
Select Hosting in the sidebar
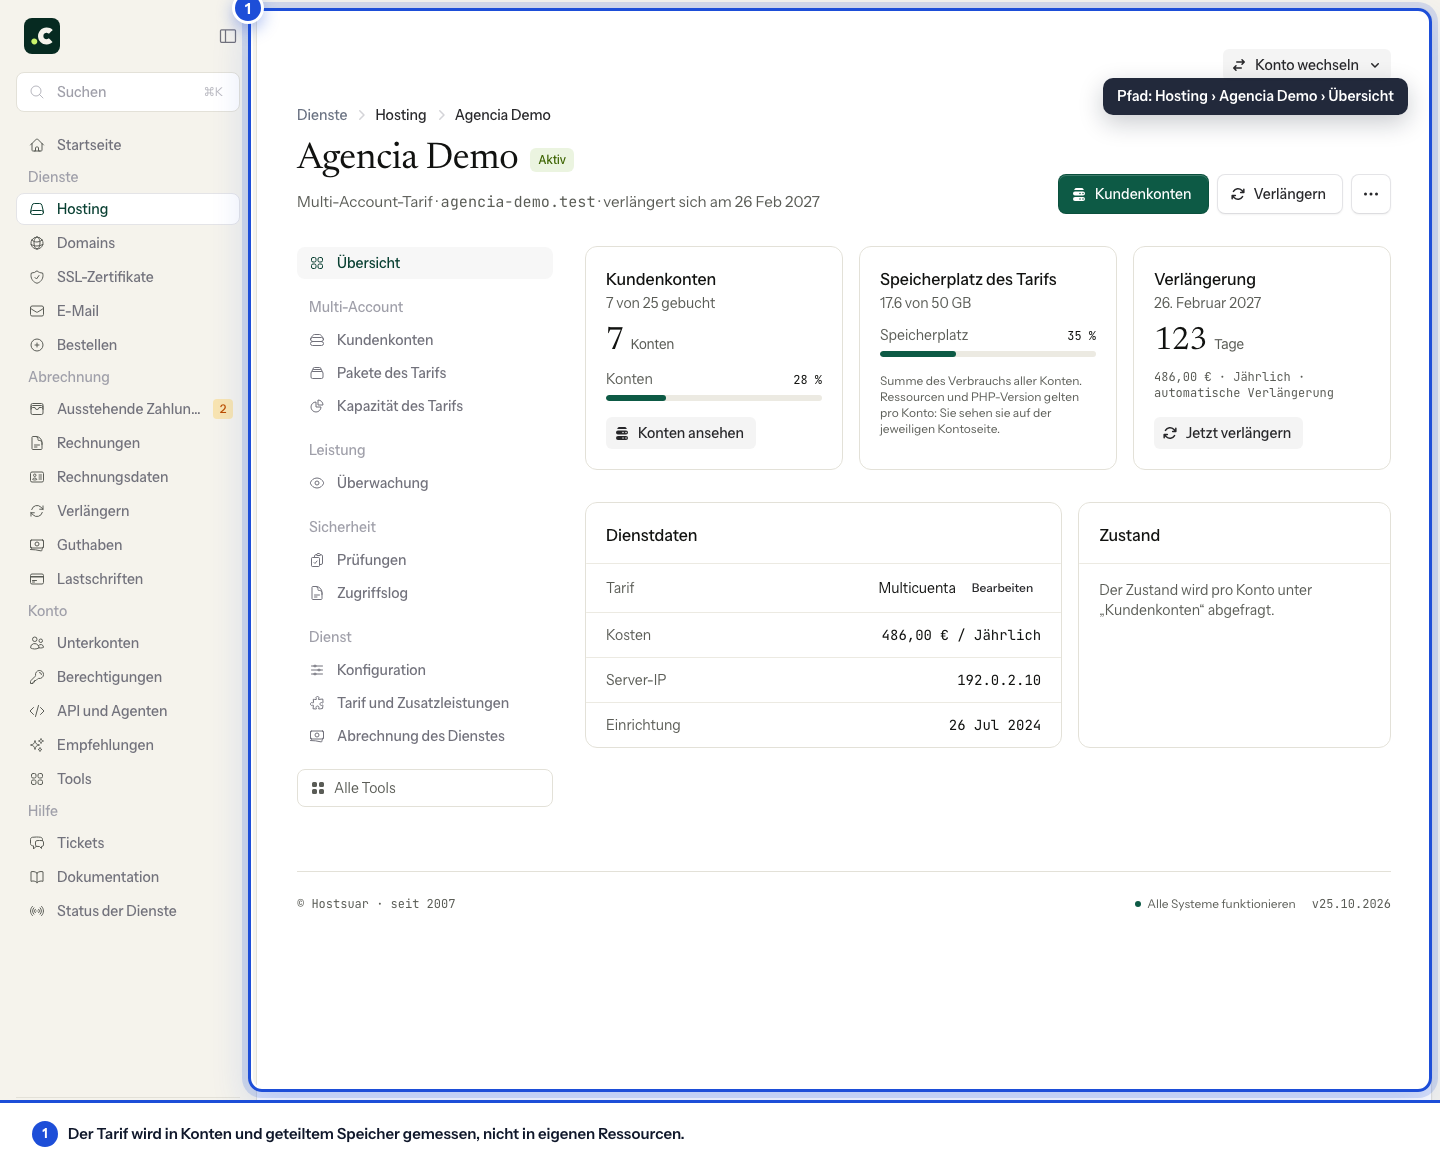(128, 209)
